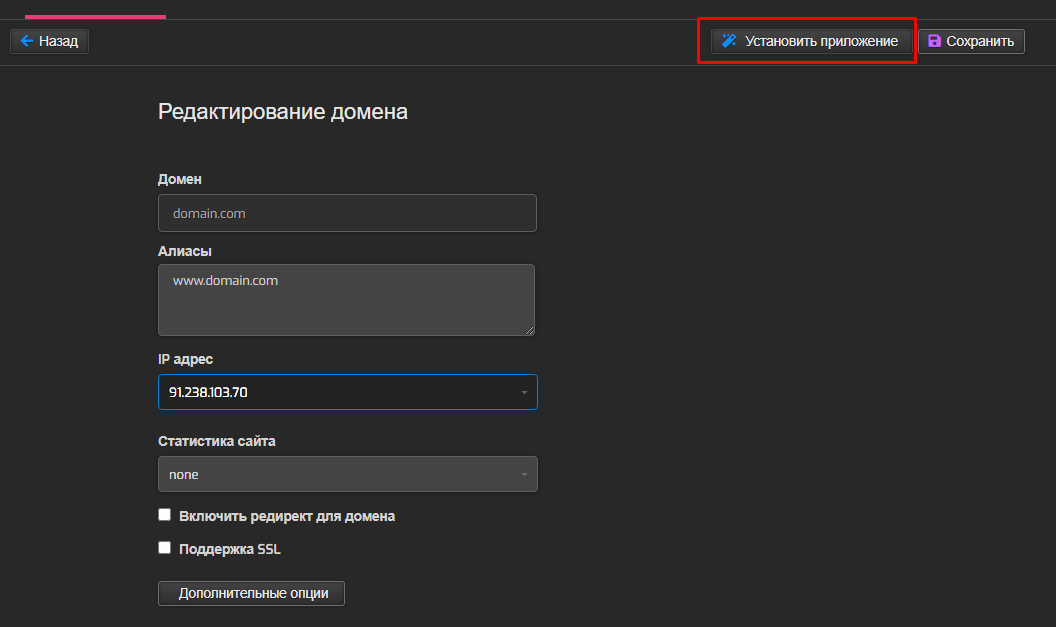Click the Редактирование домена heading
Viewport: 1056px width, 627px height.
[283, 112]
